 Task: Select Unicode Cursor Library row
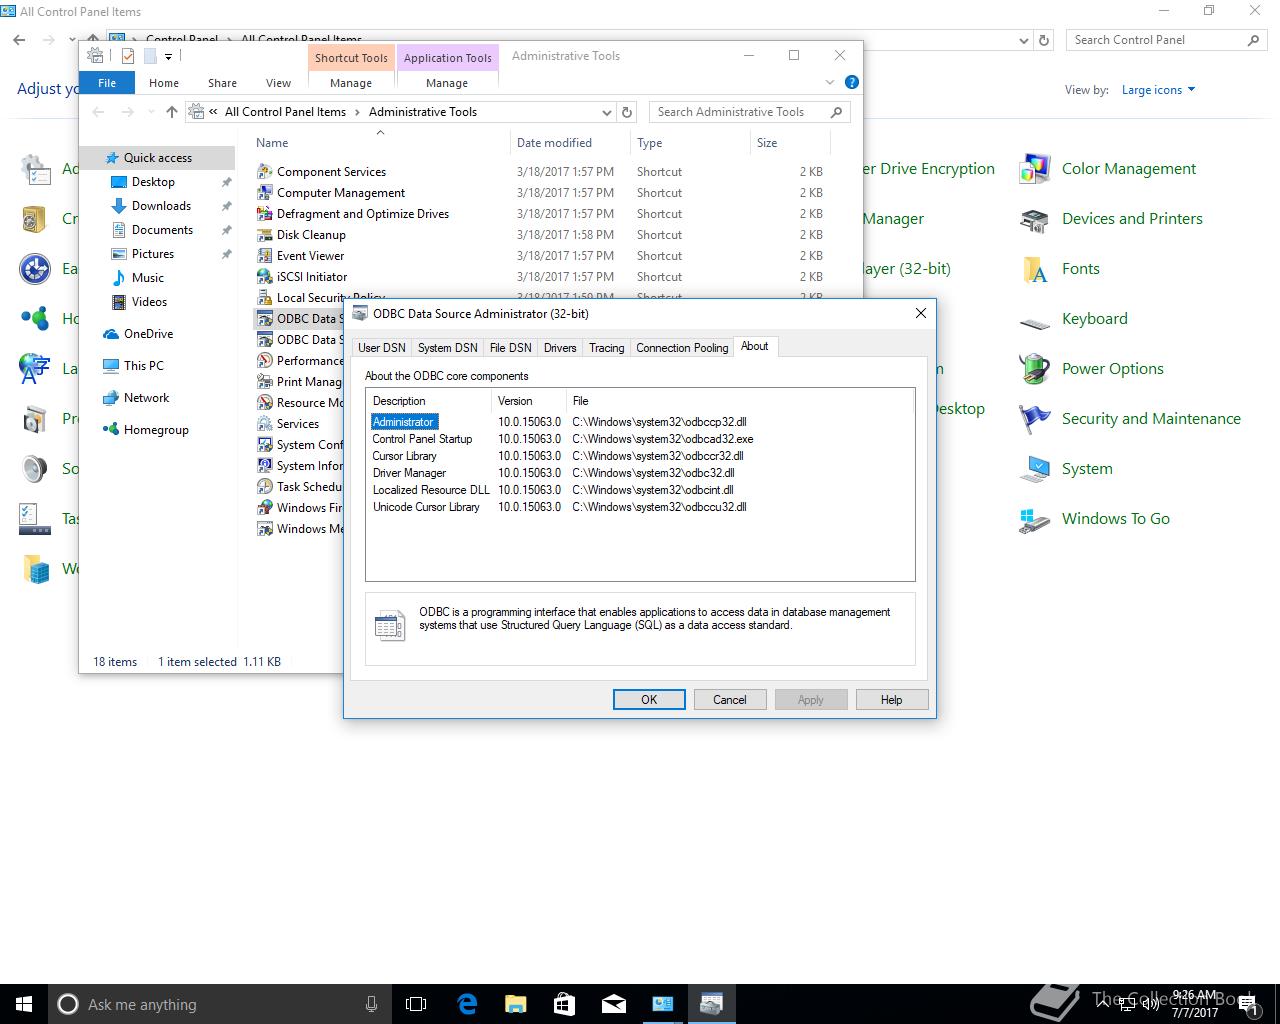coord(640,507)
